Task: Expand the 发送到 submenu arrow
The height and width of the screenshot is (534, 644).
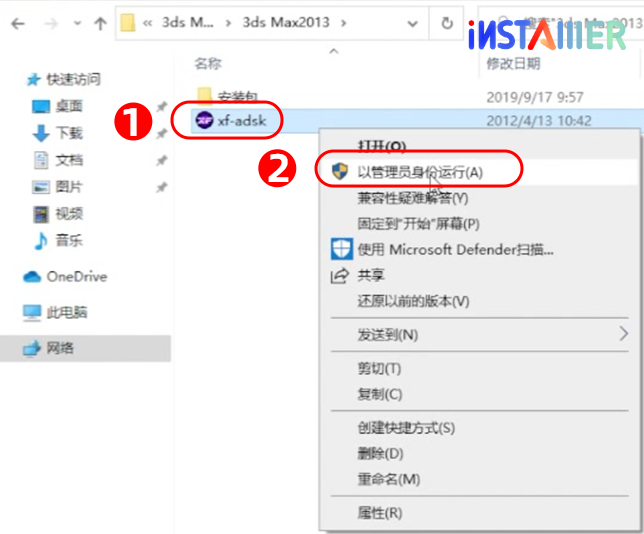Action: point(623,334)
